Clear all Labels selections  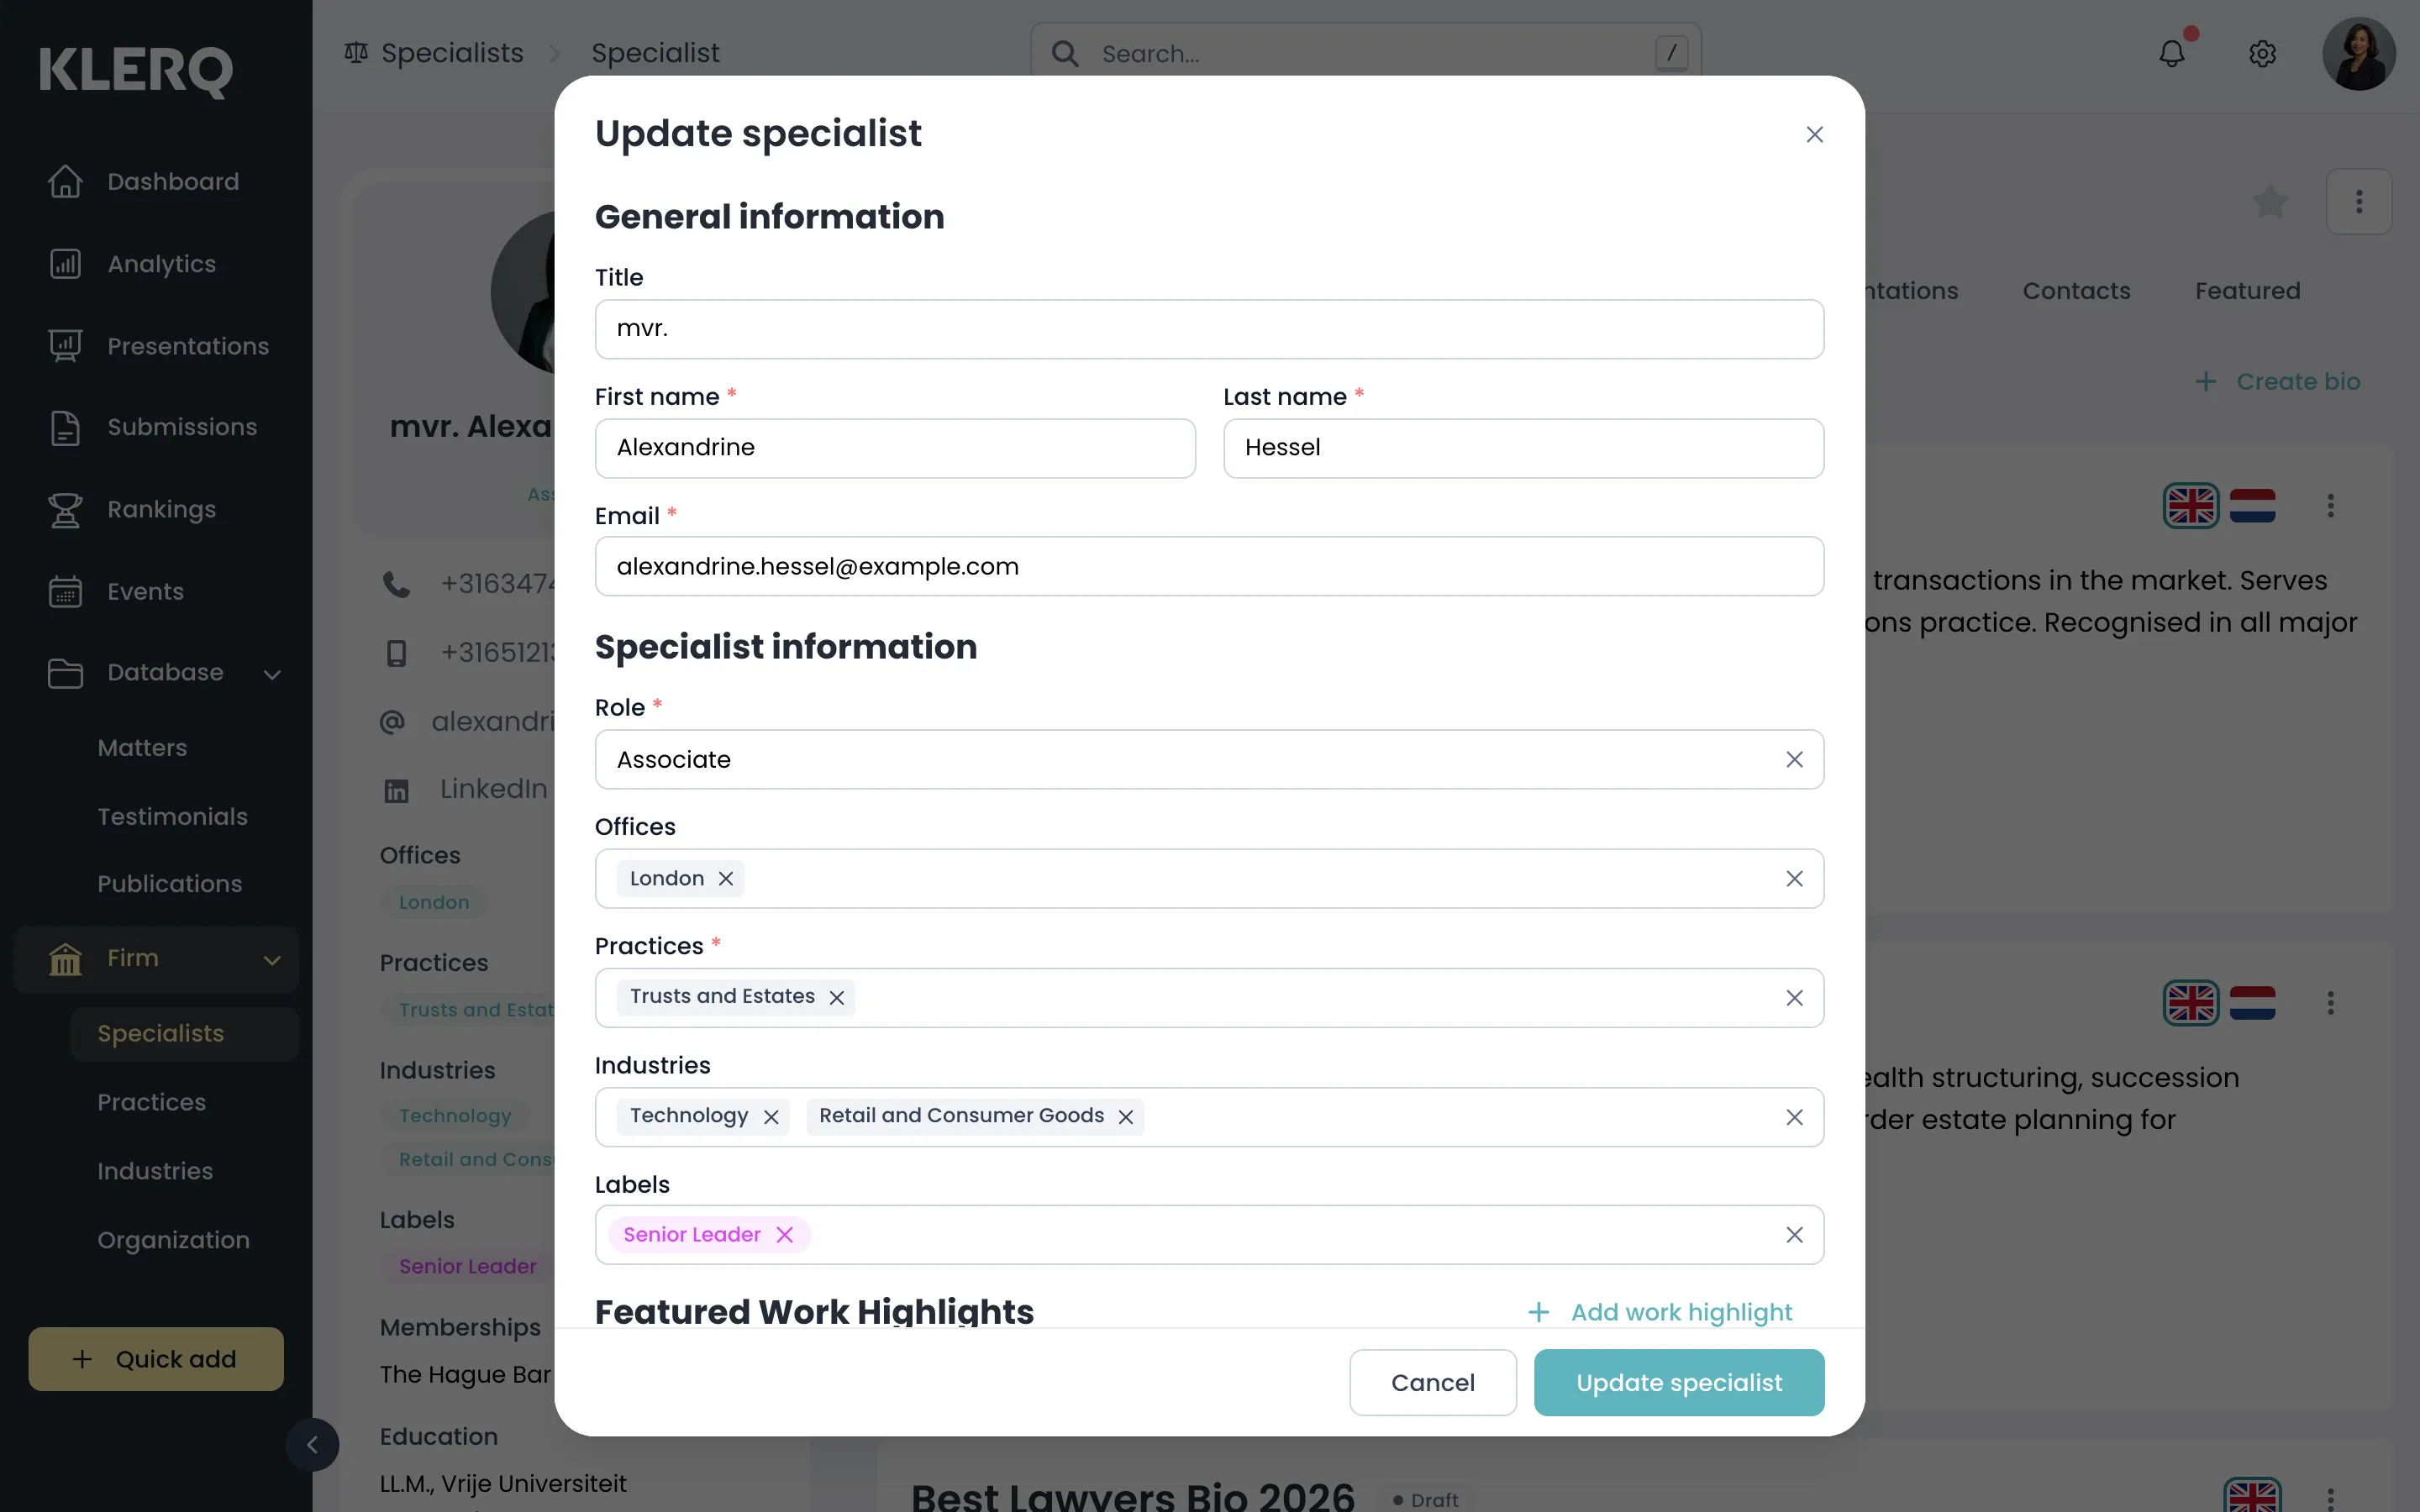(x=1794, y=1234)
